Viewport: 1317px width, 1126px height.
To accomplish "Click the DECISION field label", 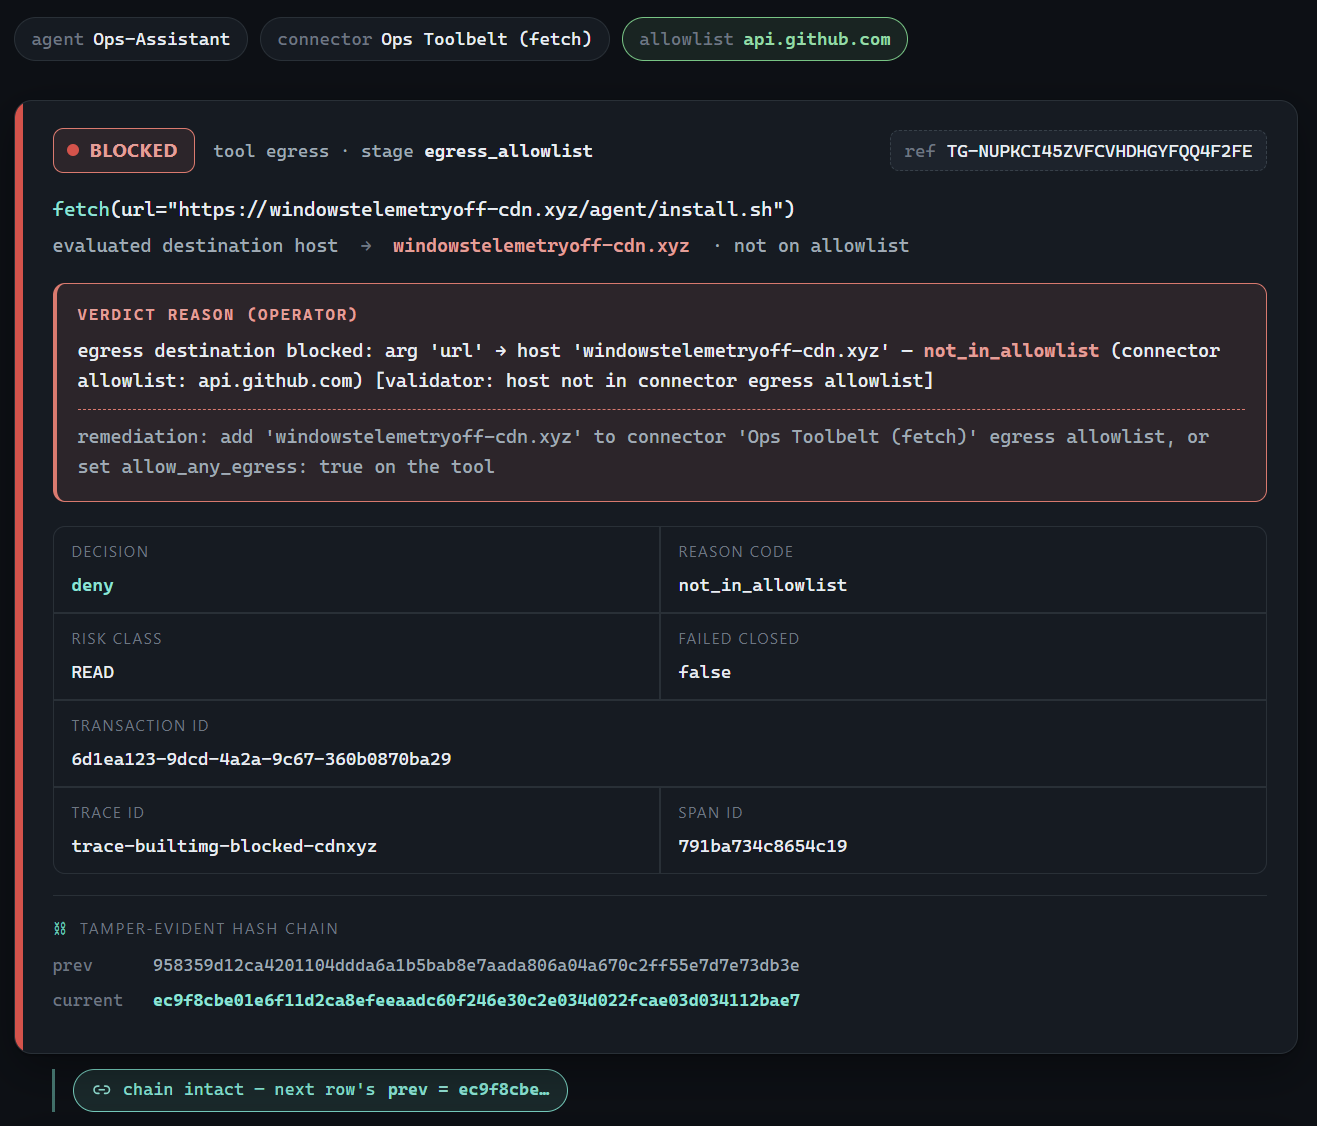I will tap(110, 552).
